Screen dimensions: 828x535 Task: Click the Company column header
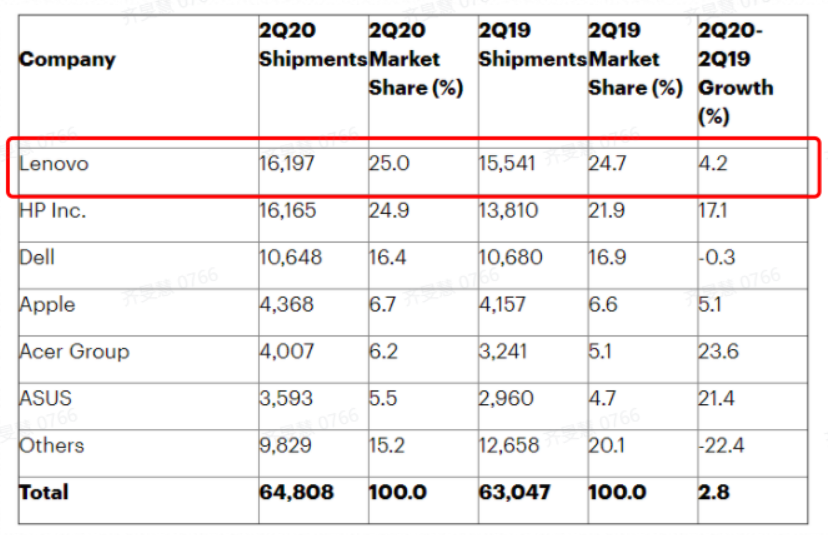click(67, 59)
